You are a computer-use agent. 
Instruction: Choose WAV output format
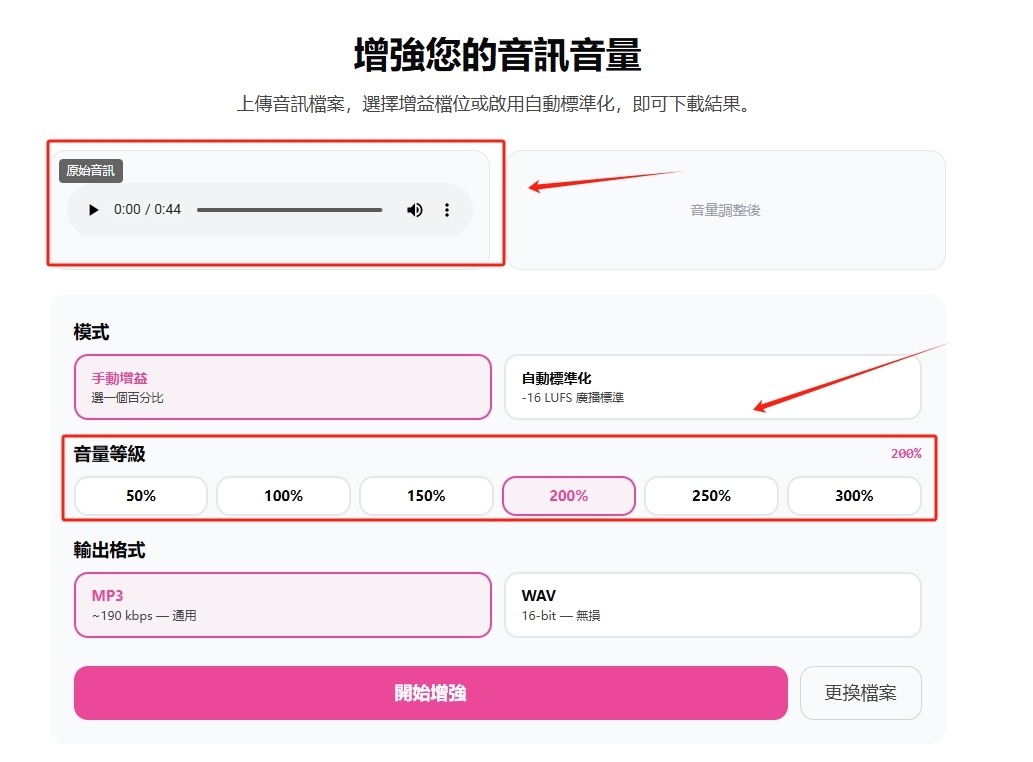click(712, 605)
